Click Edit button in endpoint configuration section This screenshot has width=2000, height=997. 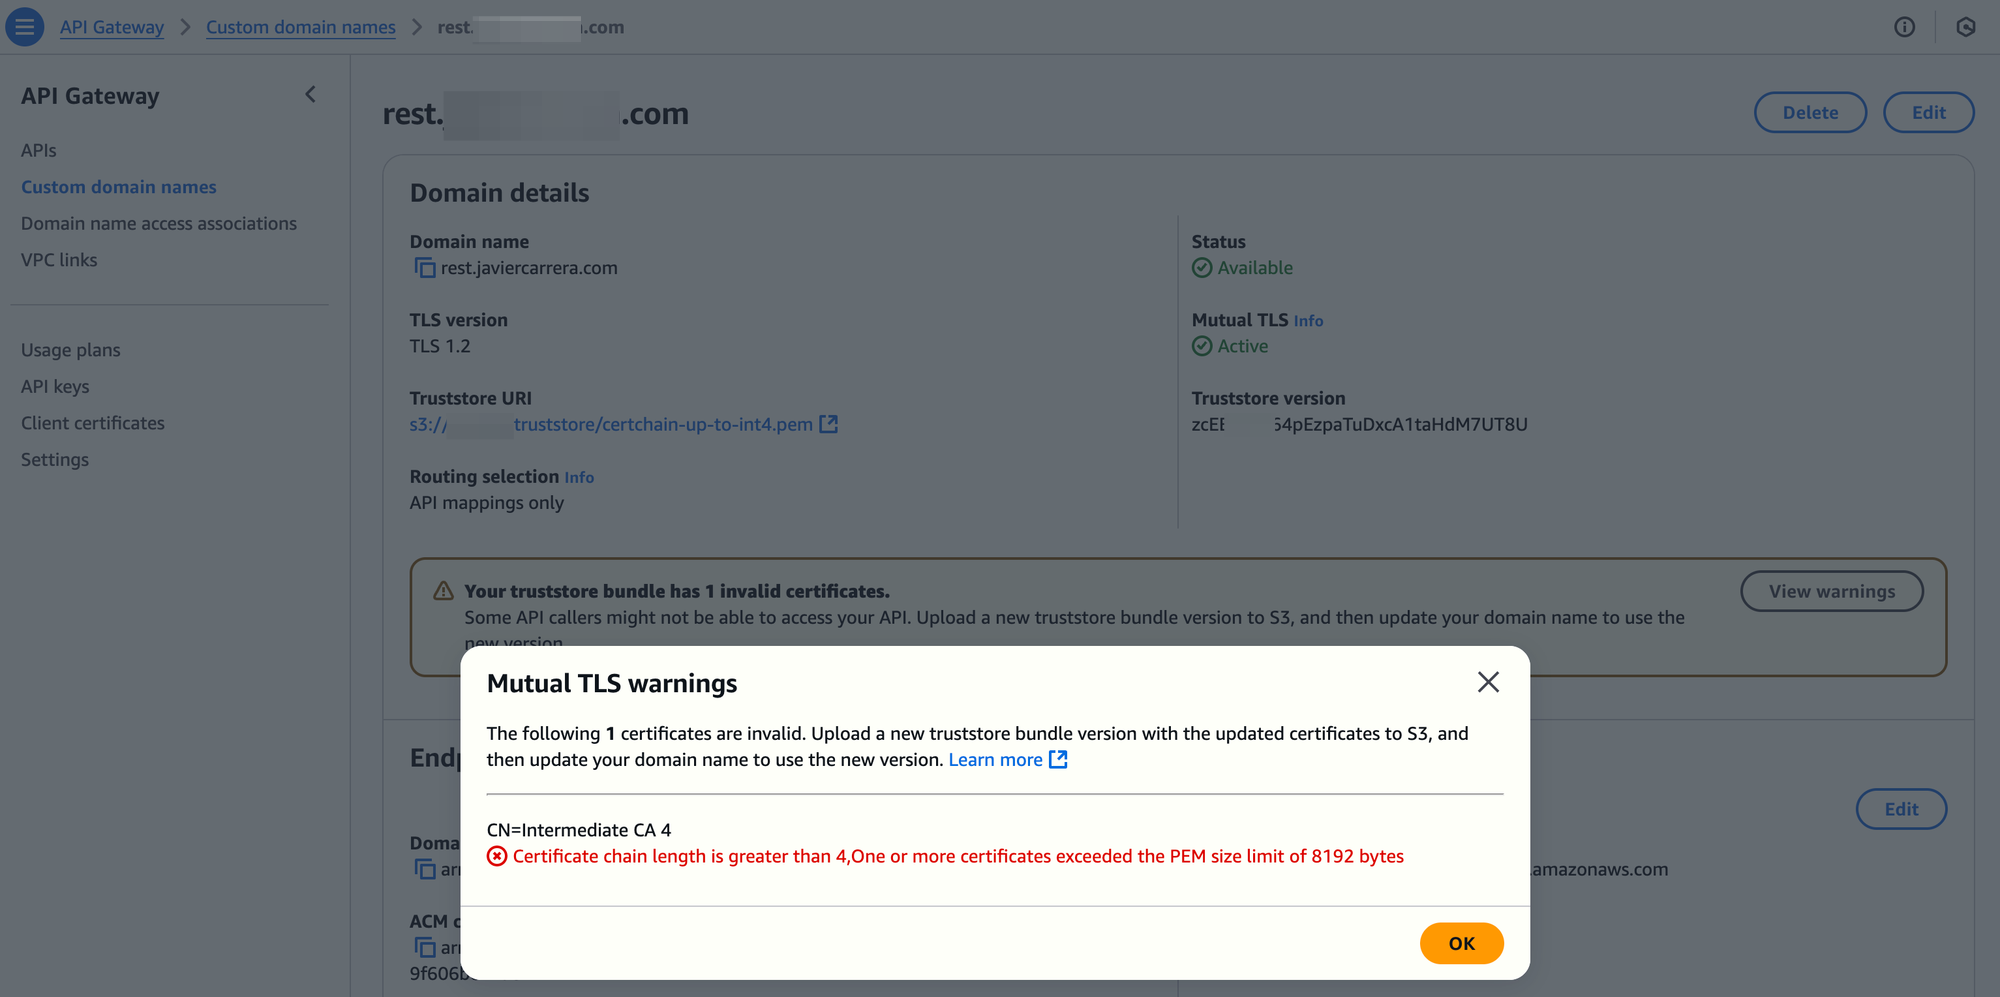pos(1901,809)
